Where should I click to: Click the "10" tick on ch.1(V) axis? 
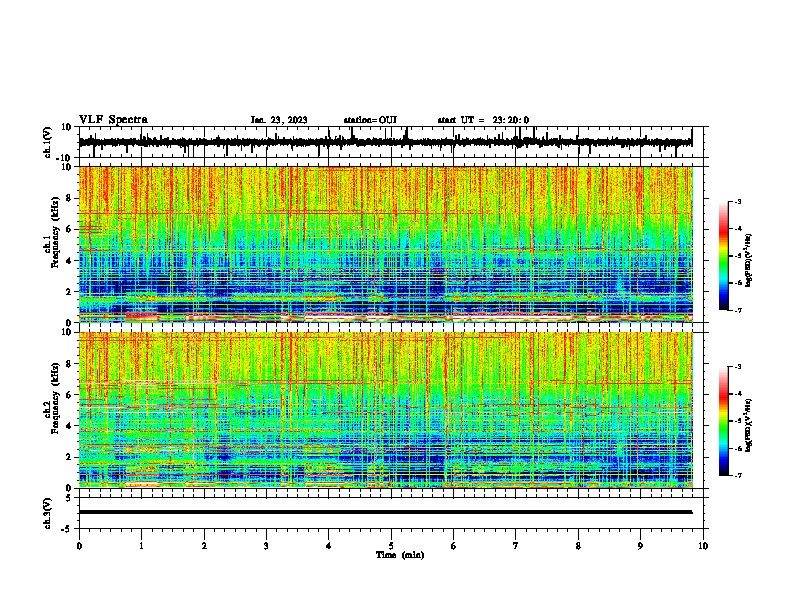[x=66, y=127]
